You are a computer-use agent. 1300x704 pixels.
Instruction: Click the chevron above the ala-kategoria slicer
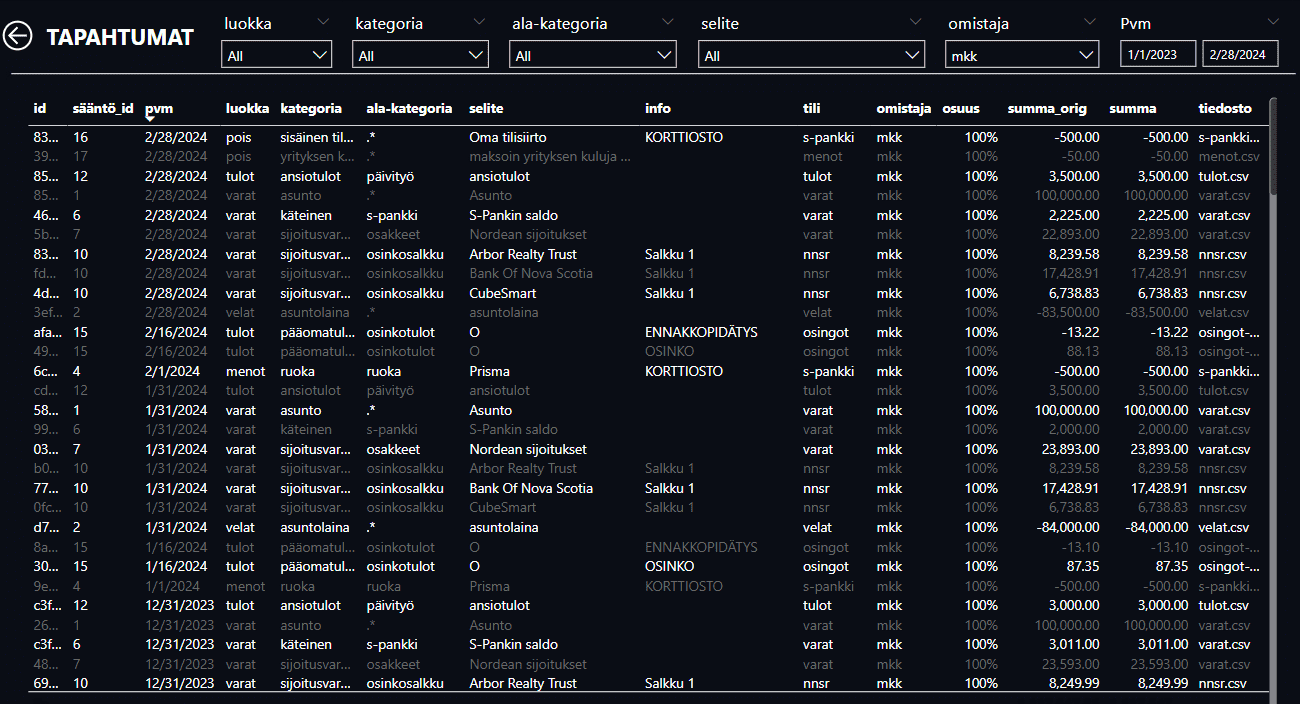click(x=666, y=21)
